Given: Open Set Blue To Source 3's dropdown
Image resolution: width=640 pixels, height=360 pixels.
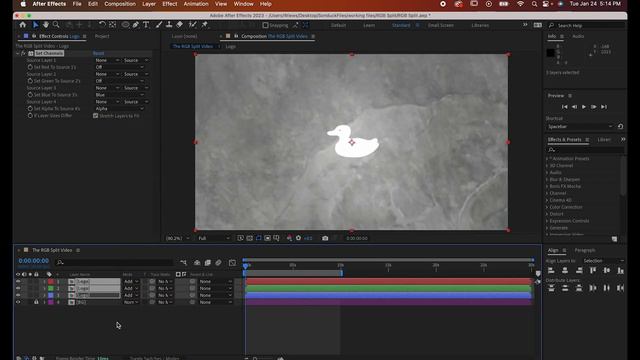Looking at the screenshot, I should tap(120, 95).
